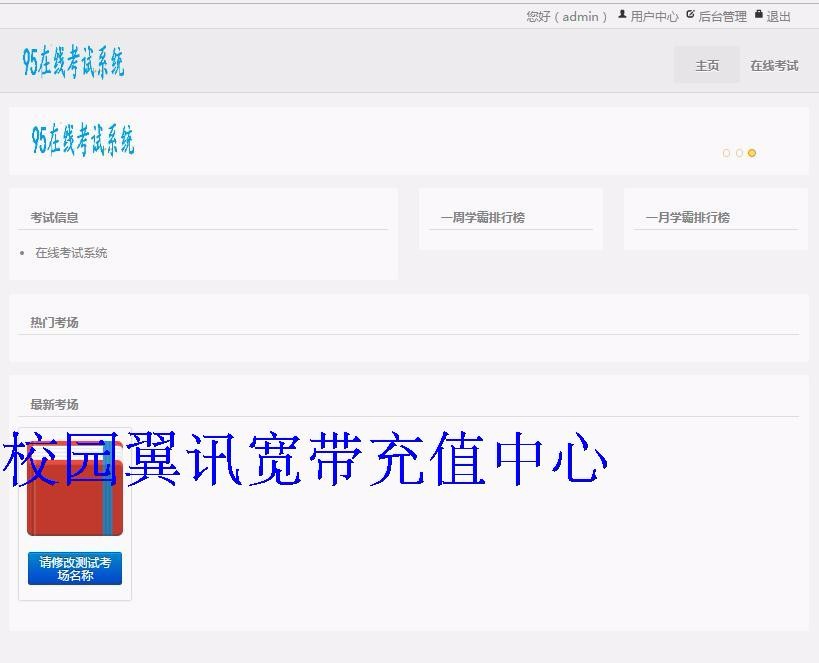The height and width of the screenshot is (663, 819).
Task: Click the 一月学霸排行榜 panel header
Action: [x=687, y=217]
